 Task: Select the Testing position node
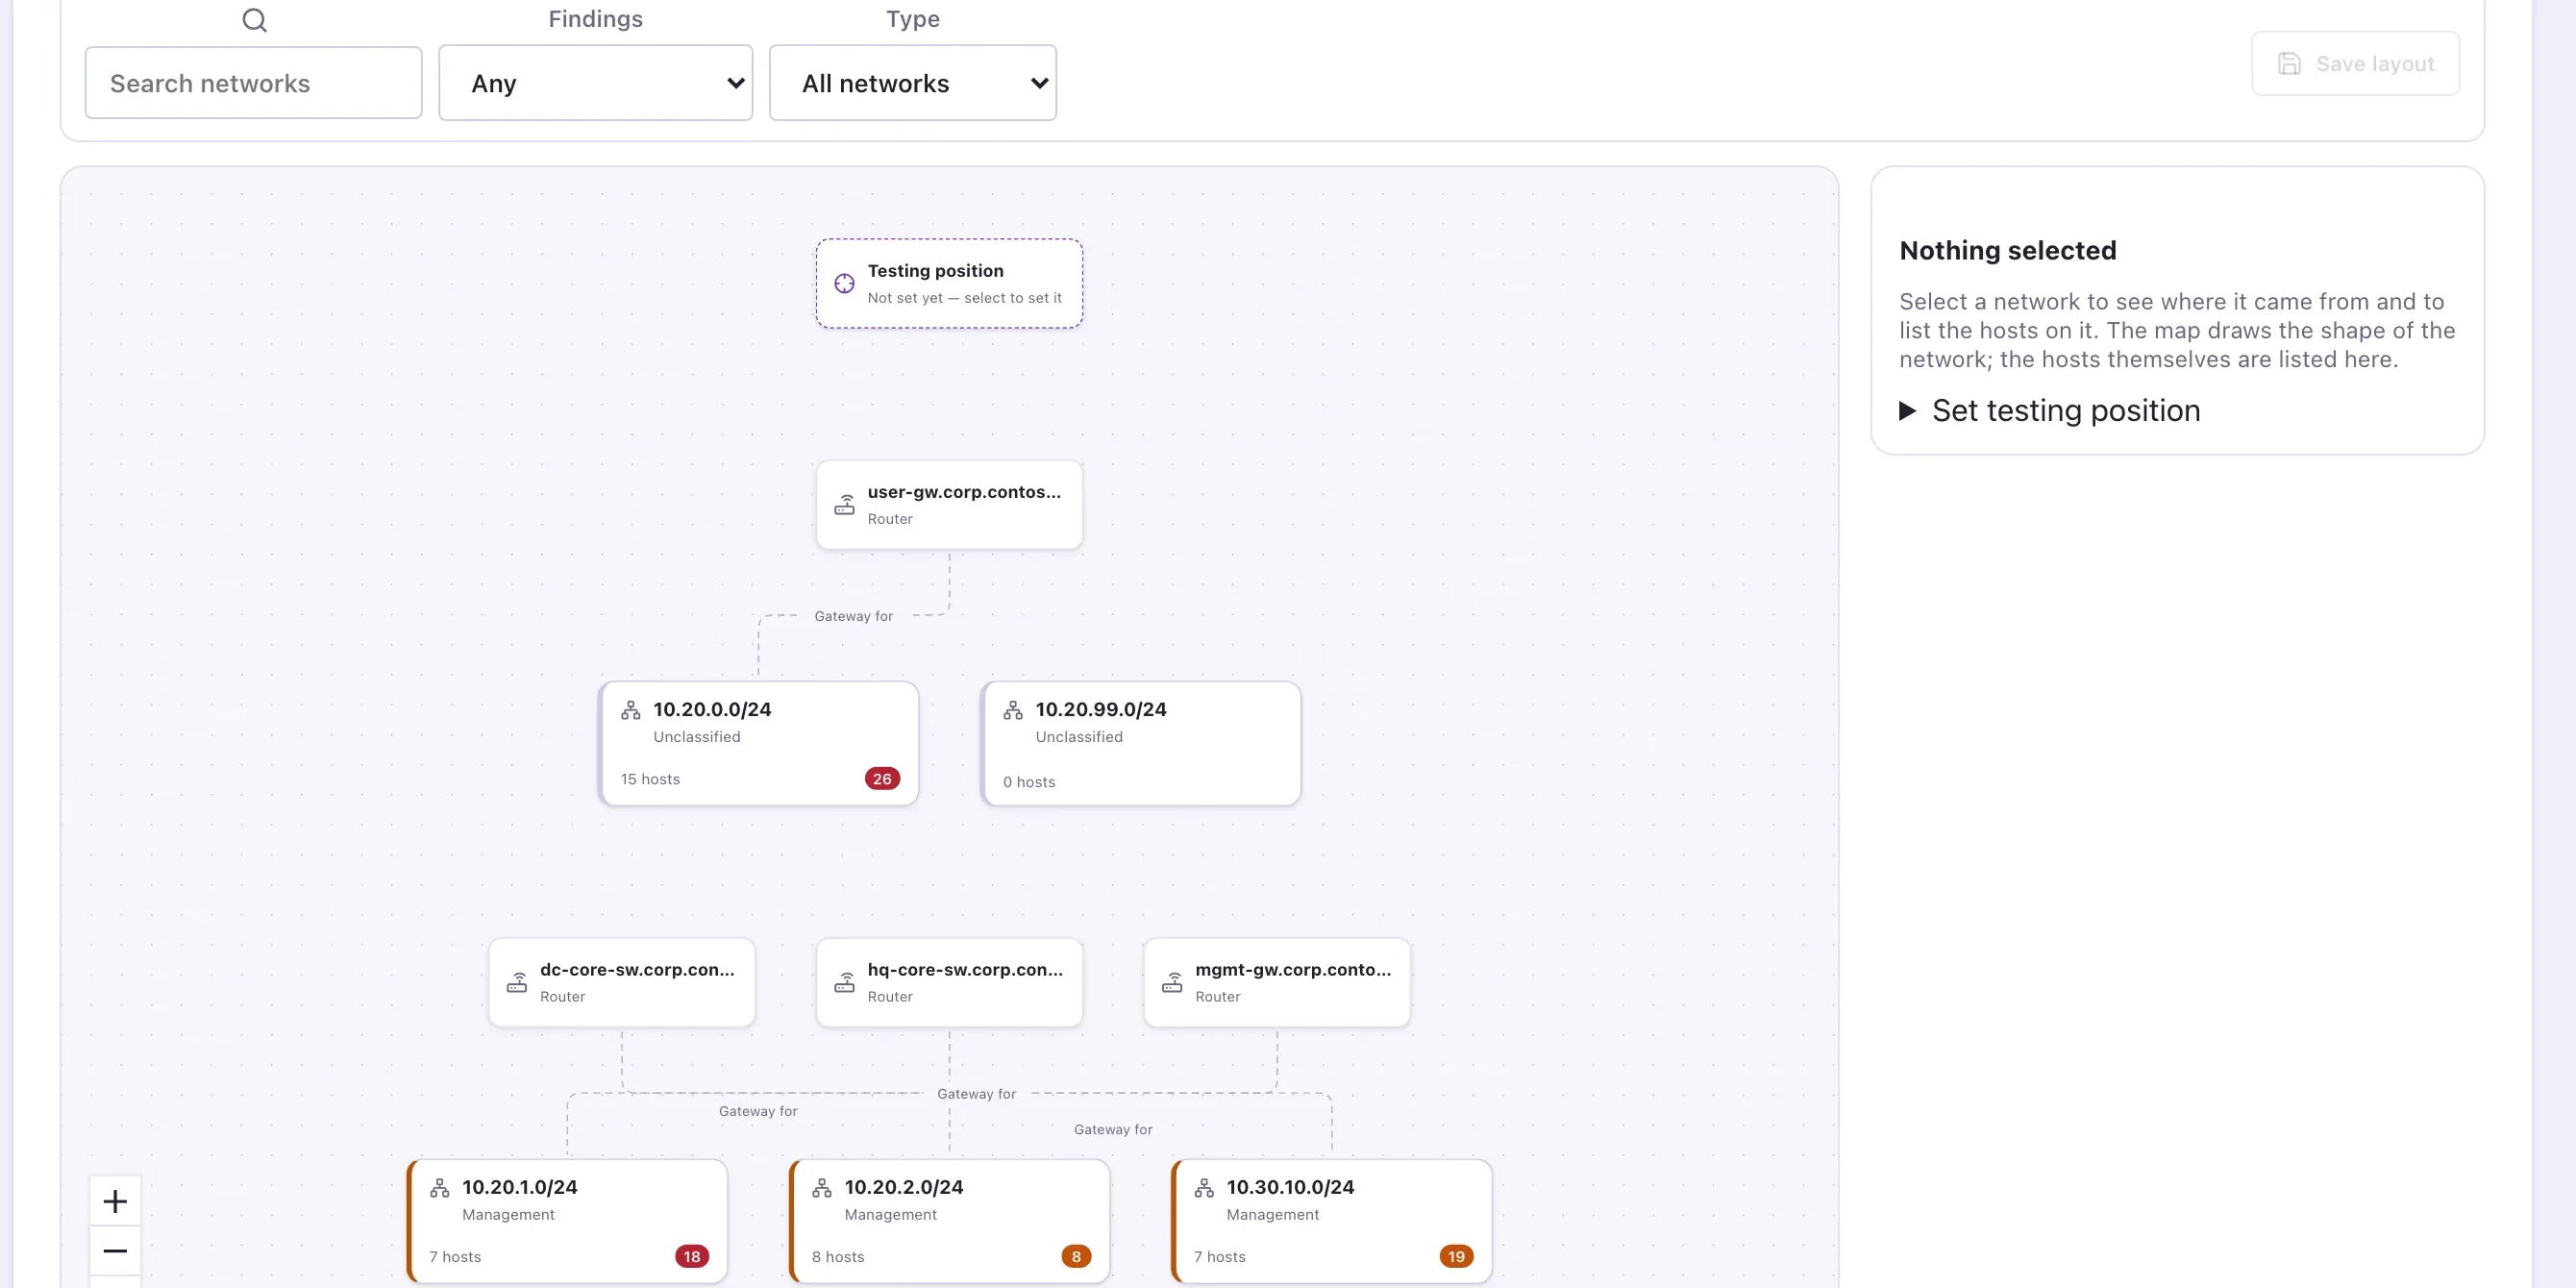pos(949,283)
